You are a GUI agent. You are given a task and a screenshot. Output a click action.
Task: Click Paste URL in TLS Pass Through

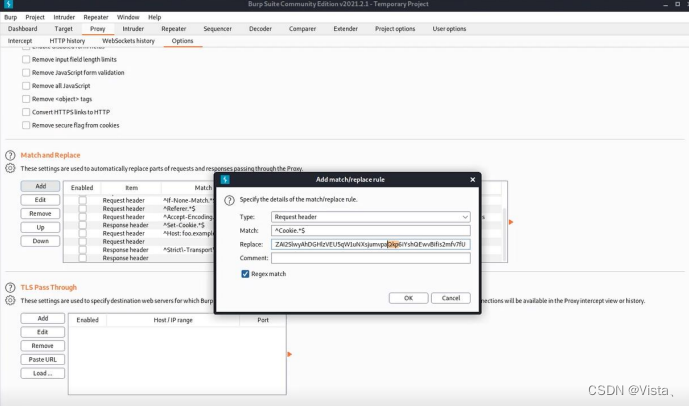point(43,359)
